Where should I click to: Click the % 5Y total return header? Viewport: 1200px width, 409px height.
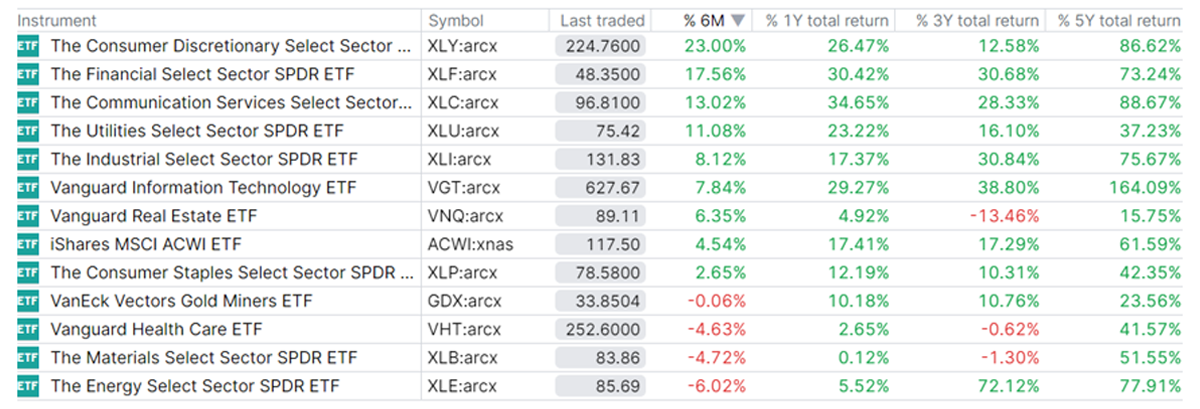coord(1119,21)
